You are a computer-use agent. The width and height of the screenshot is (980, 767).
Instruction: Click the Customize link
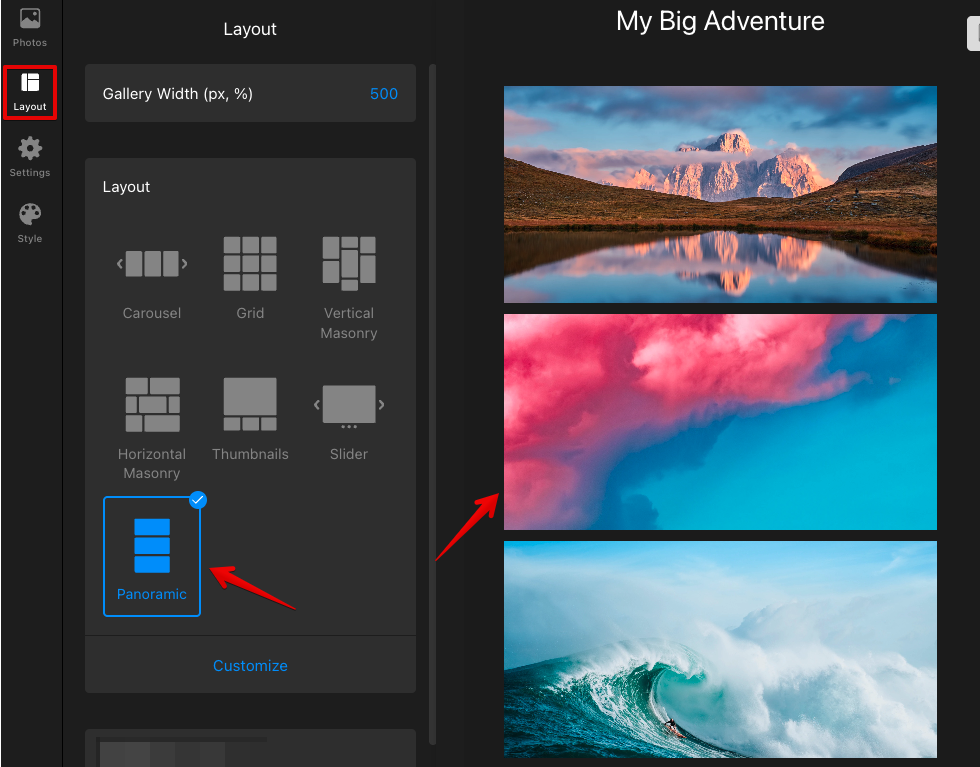pos(250,666)
